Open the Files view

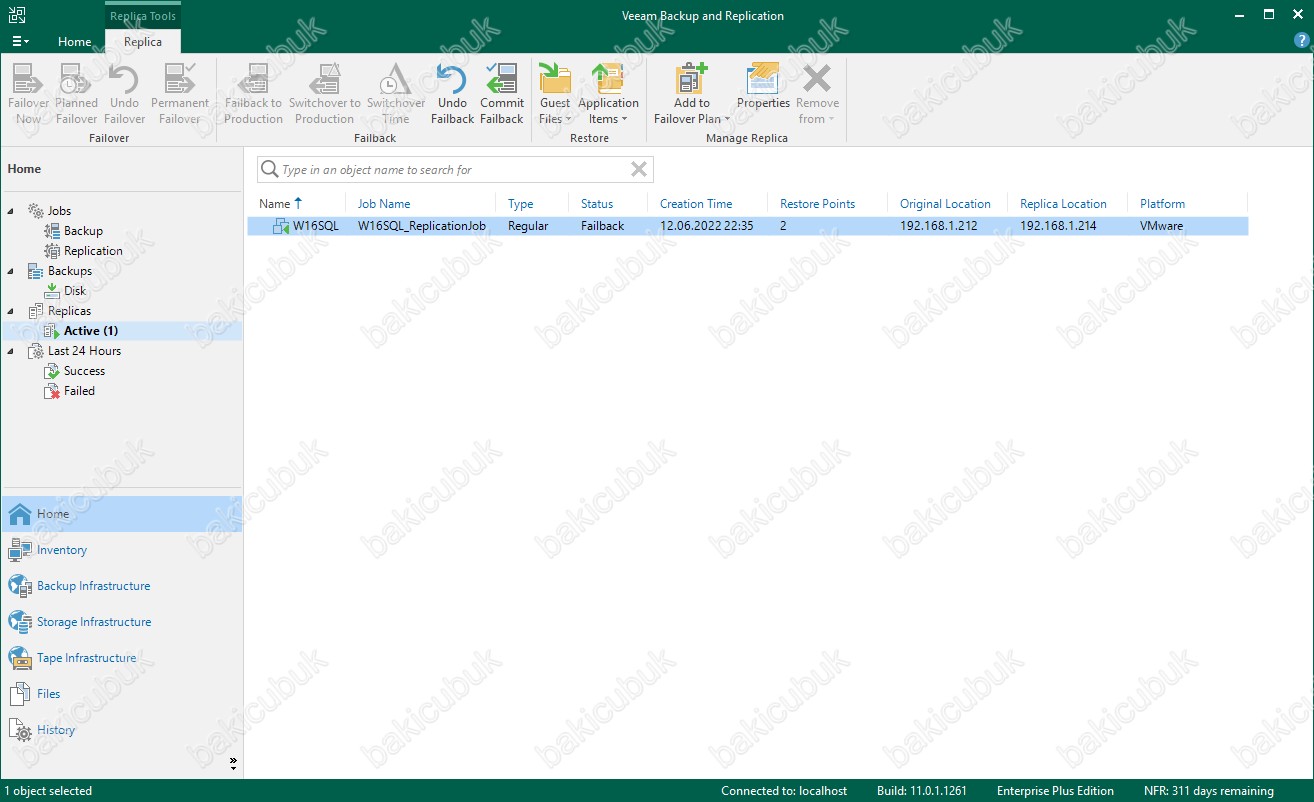(121, 694)
